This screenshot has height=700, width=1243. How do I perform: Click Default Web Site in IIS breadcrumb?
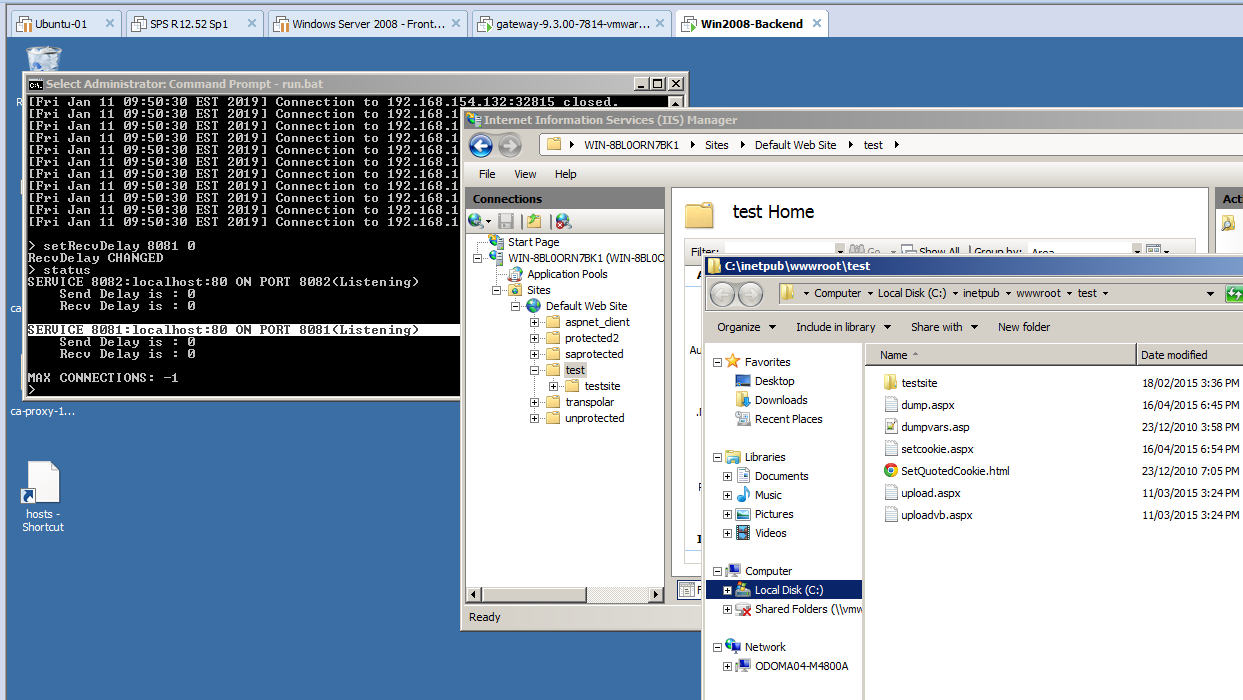(796, 145)
